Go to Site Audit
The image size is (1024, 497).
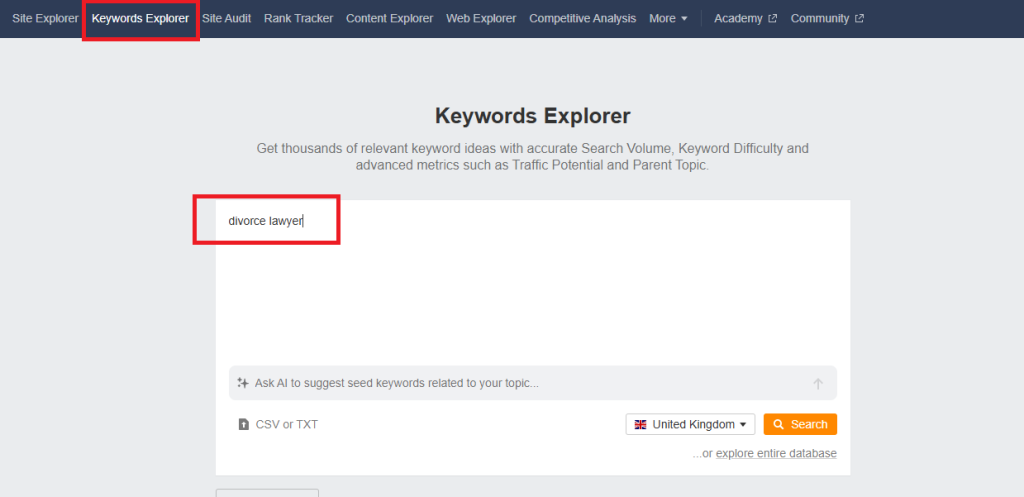pos(226,18)
